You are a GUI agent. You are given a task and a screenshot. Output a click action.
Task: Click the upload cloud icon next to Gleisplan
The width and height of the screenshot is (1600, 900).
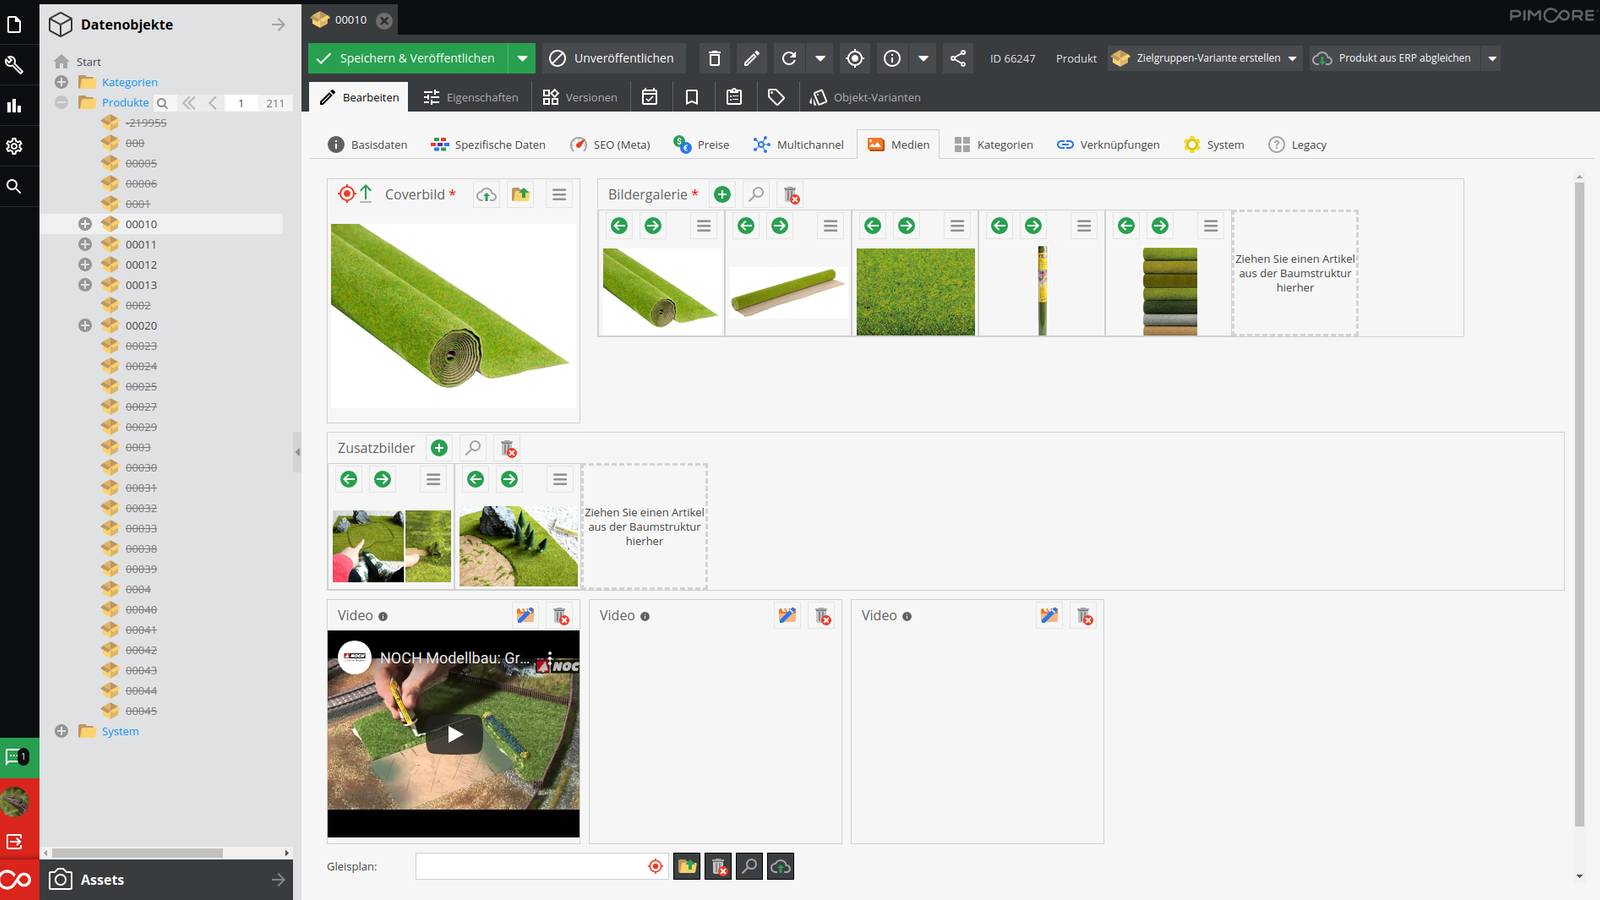[x=781, y=866]
